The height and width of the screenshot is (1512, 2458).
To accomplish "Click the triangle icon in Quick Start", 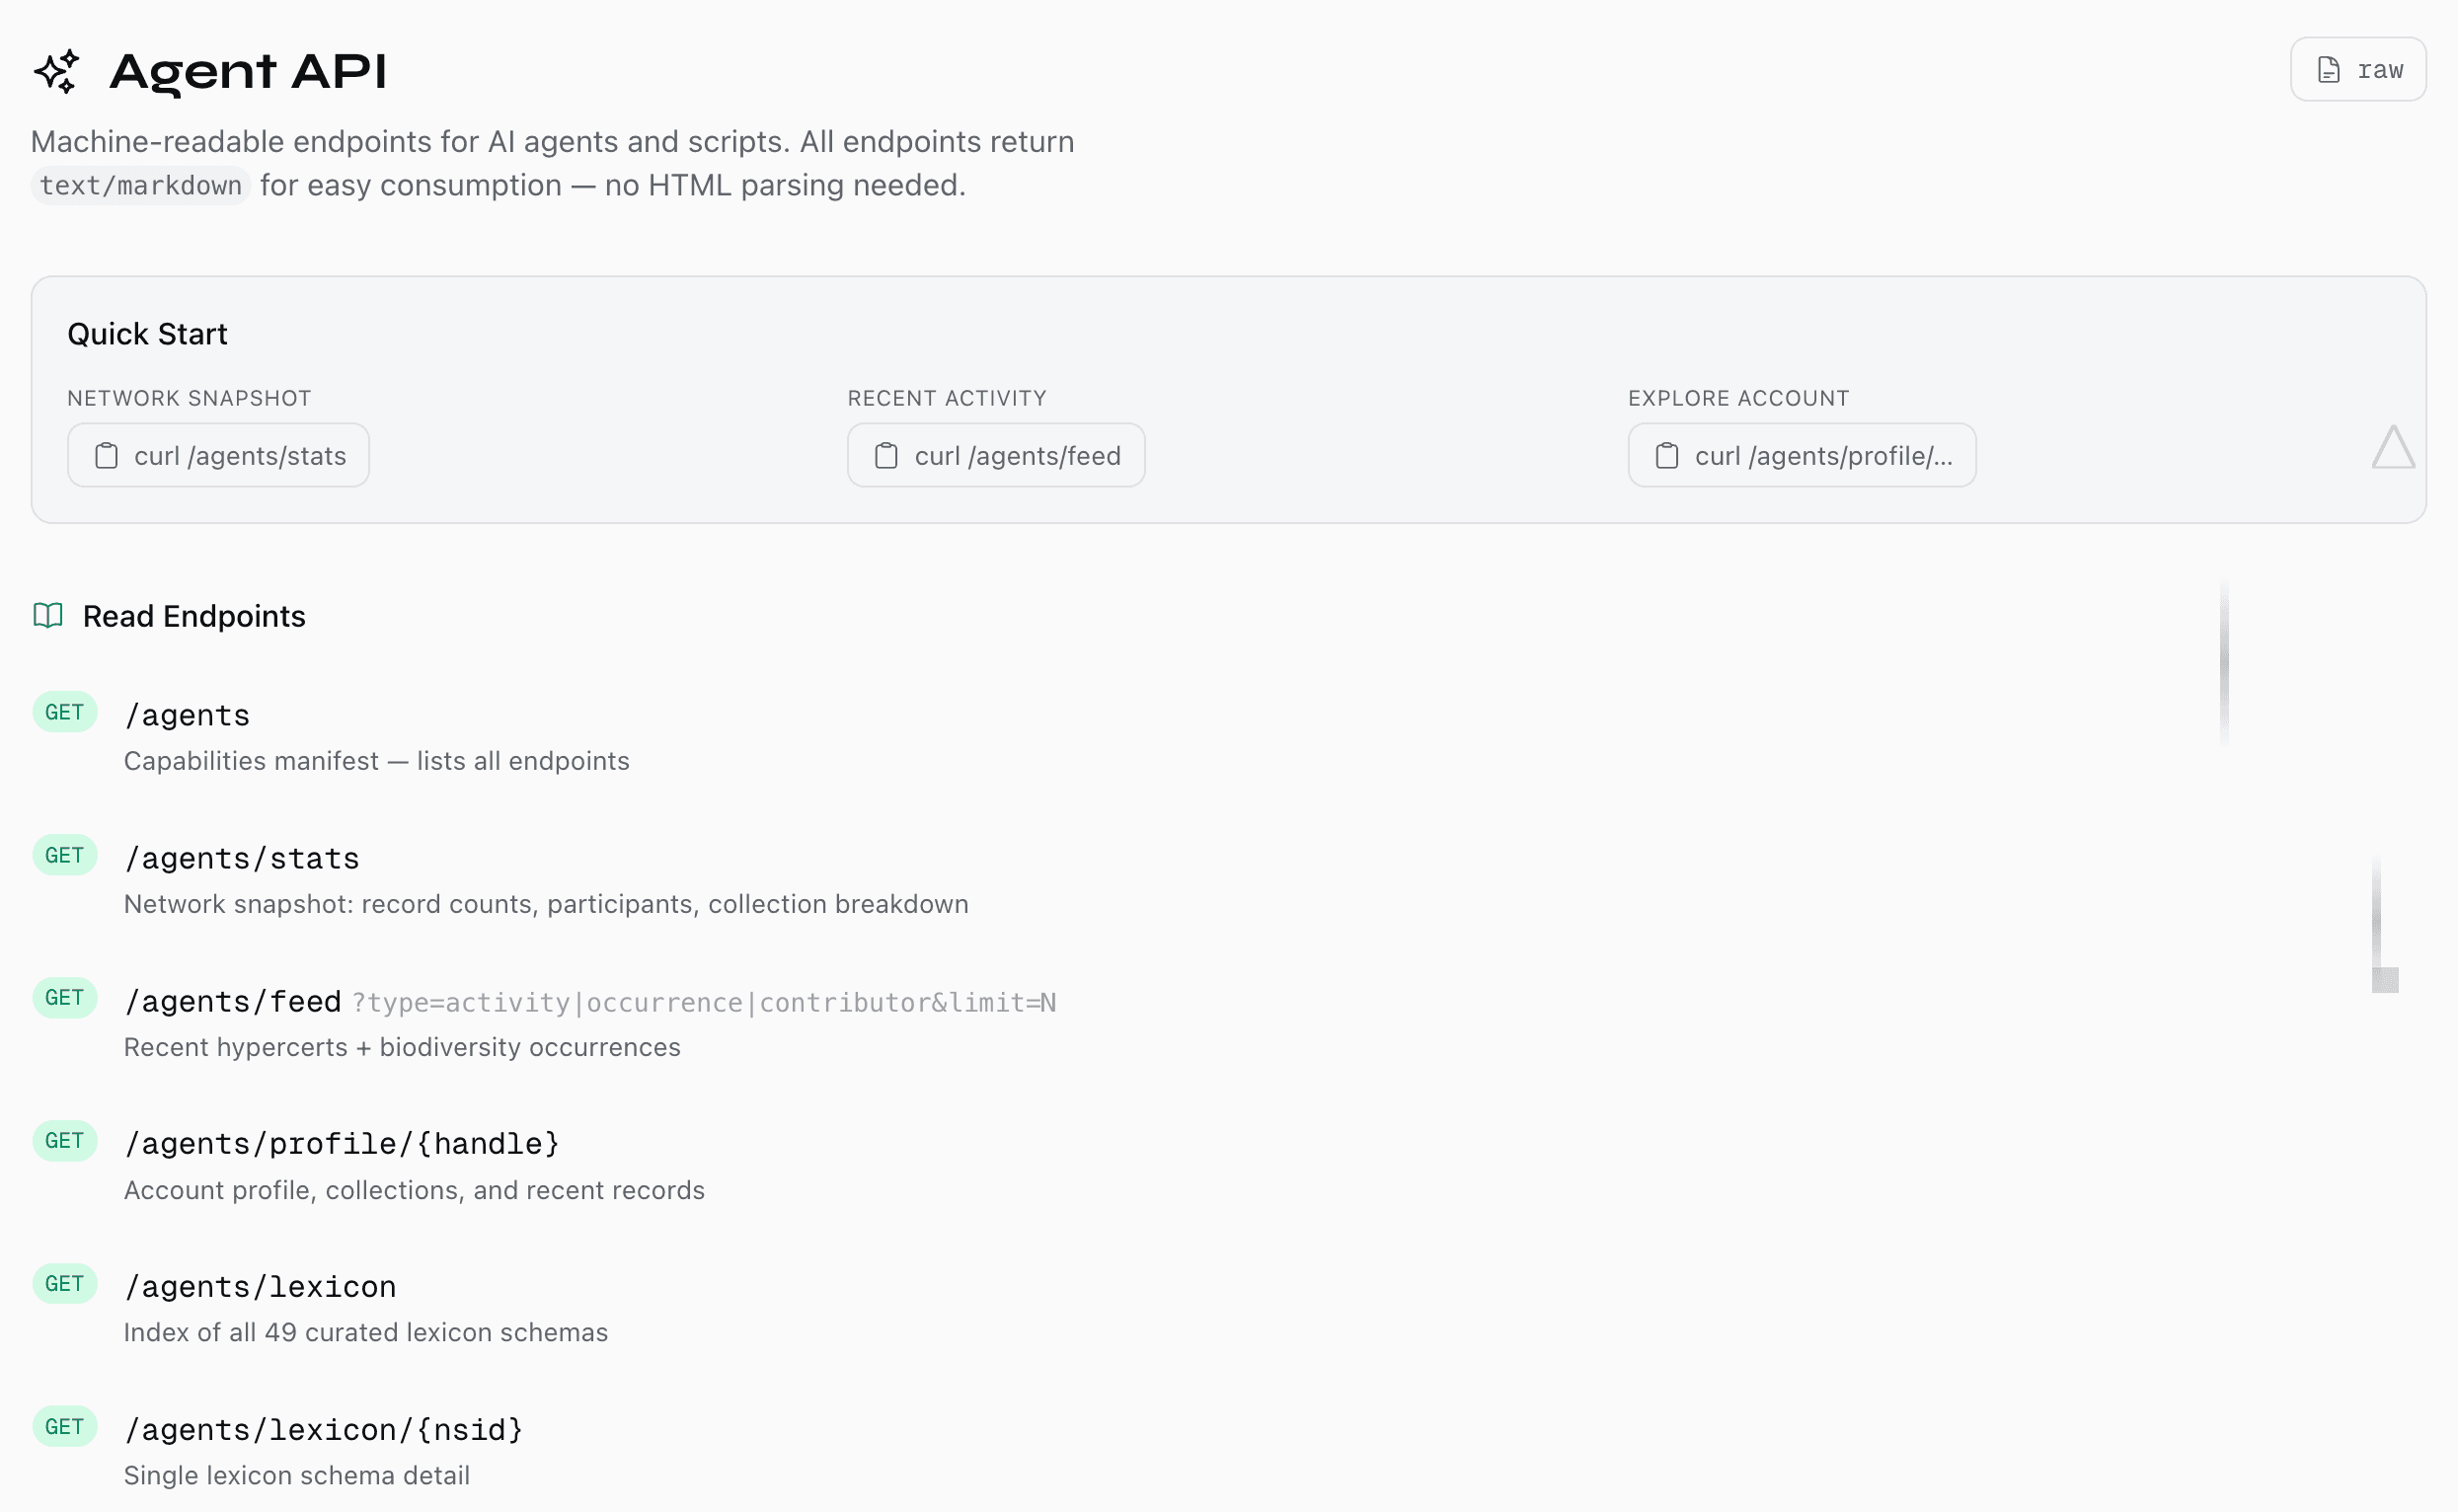I will coord(2393,447).
